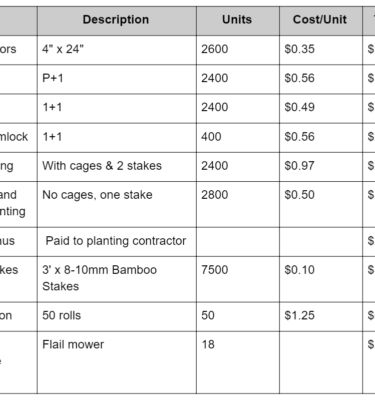Select the 7500 units cell
Screen dimensions: 375x400
click(x=238, y=279)
